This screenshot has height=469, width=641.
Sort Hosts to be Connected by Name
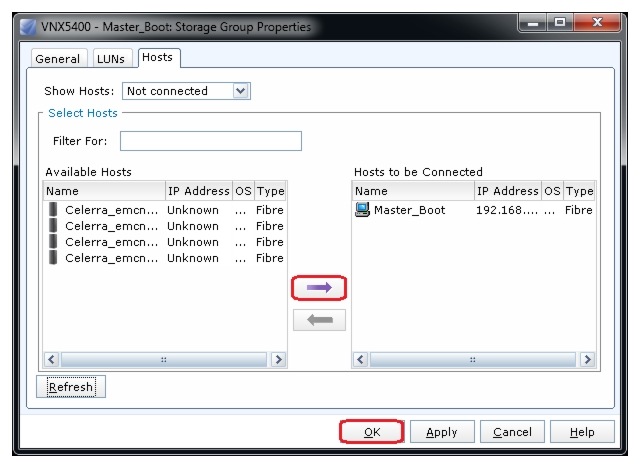point(413,191)
